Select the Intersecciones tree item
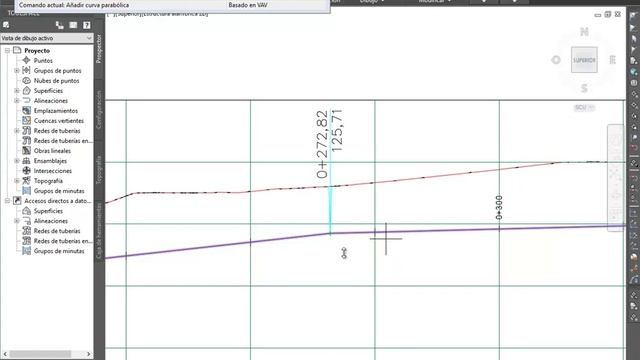Screen dimensions: 640x360 point(53,171)
